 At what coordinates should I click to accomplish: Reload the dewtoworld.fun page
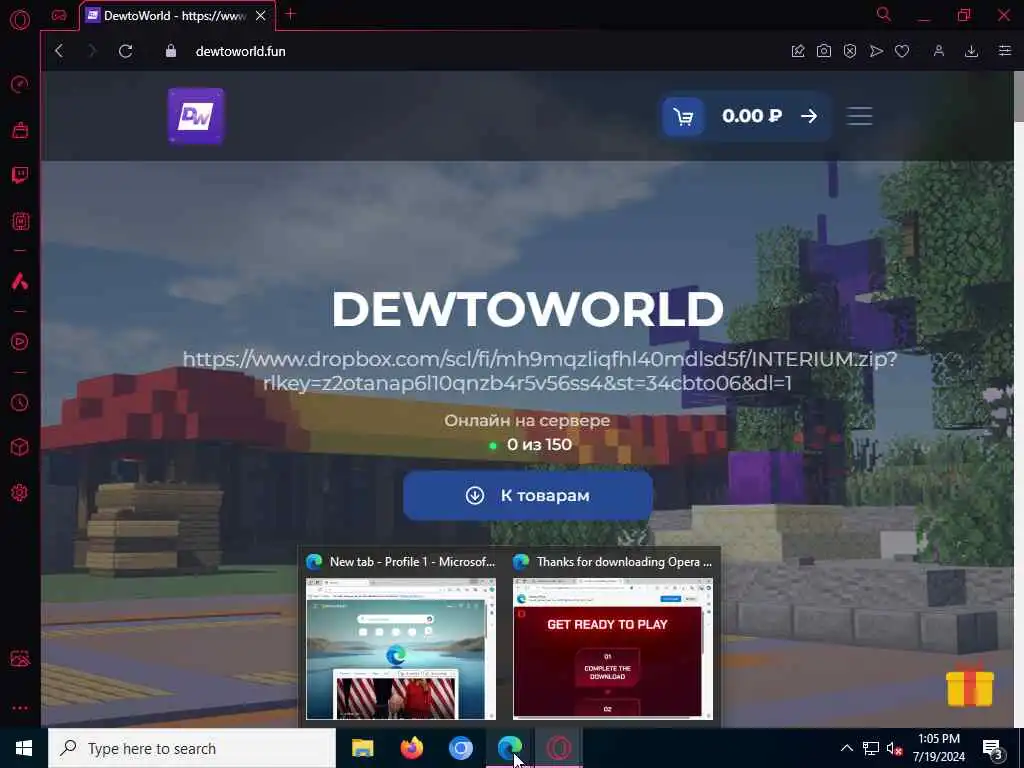pyautogui.click(x=125, y=51)
